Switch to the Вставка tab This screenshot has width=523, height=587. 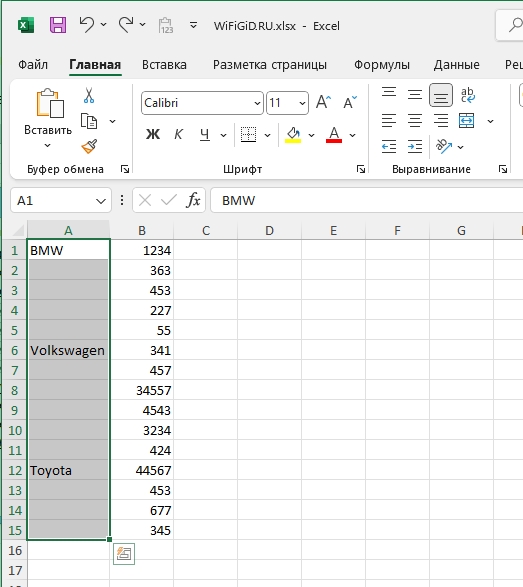[164, 65]
